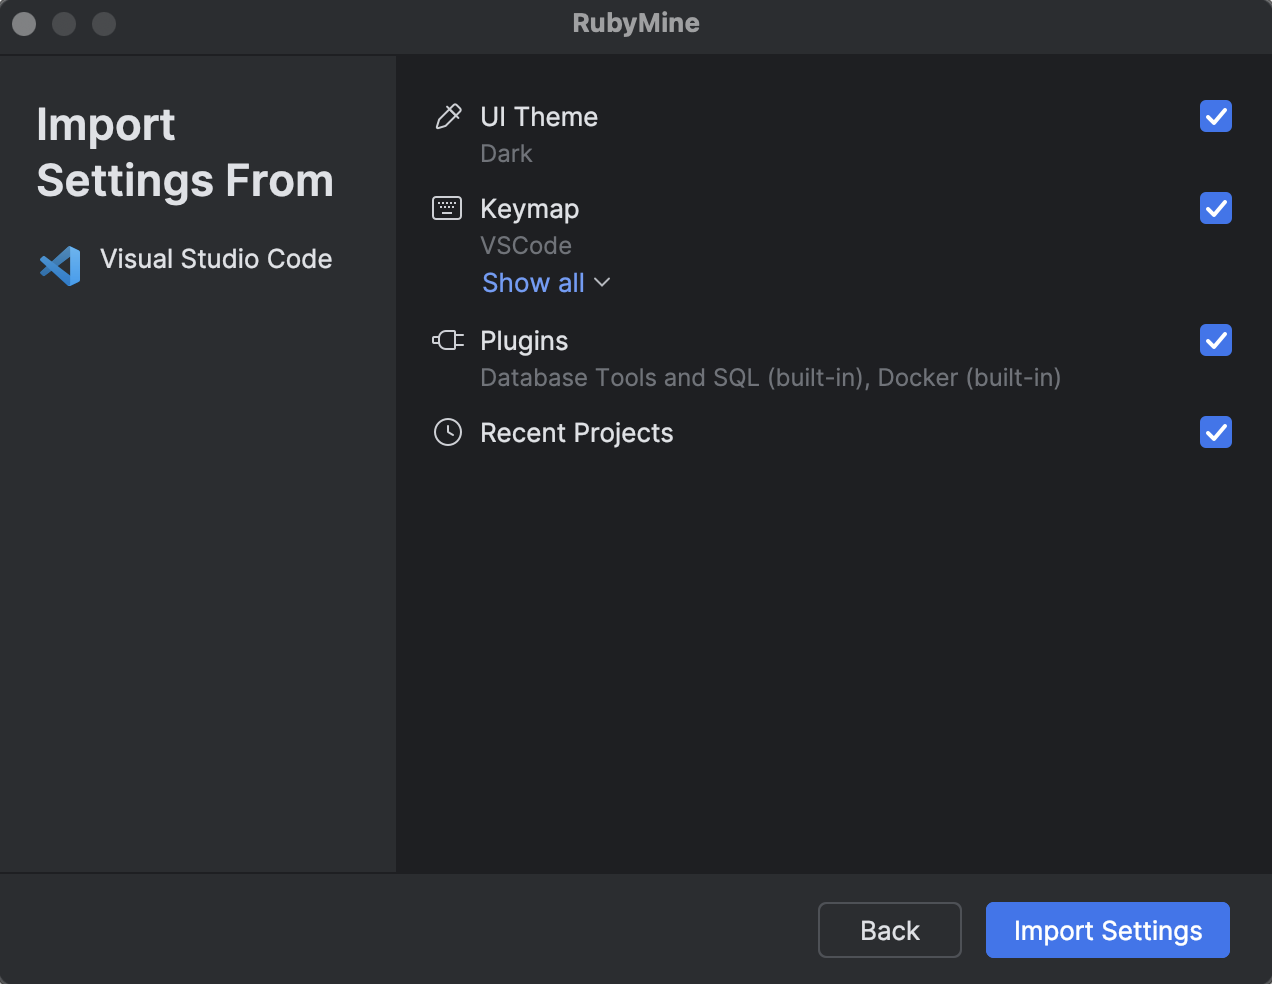This screenshot has width=1272, height=984.
Task: Uncheck the Keymap import option
Action: click(x=1215, y=208)
